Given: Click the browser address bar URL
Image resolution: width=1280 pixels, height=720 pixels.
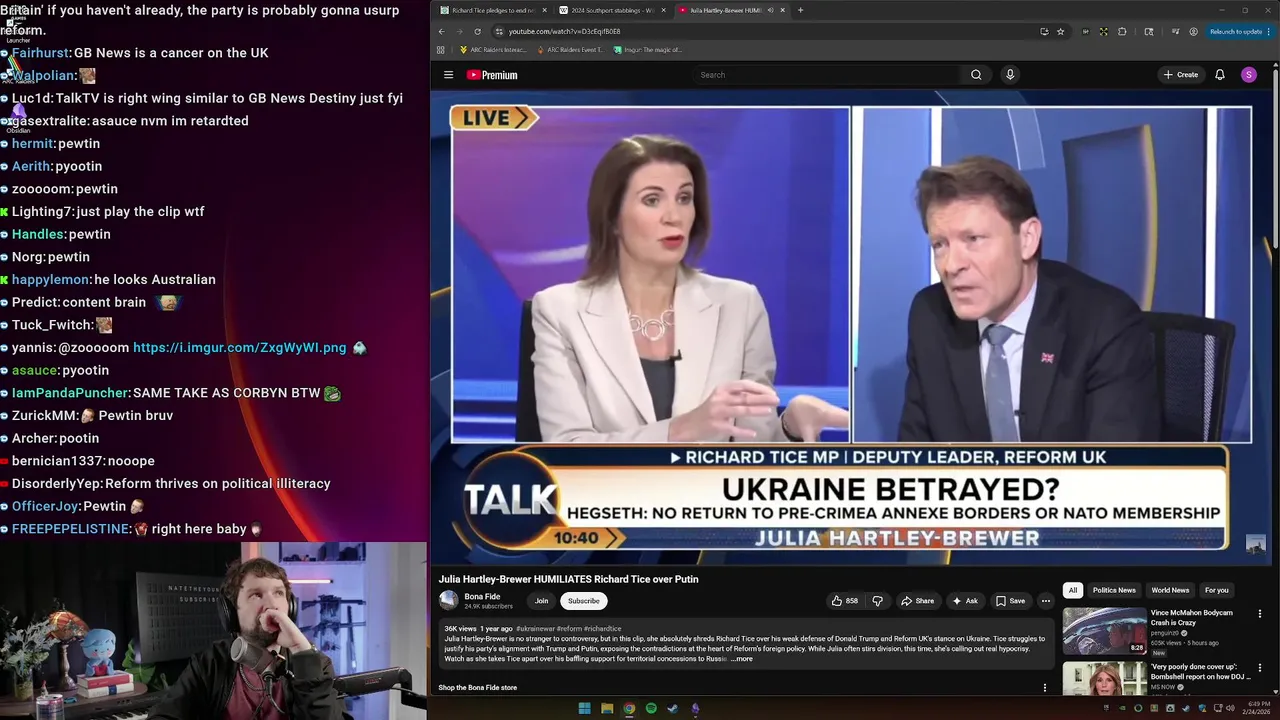Looking at the screenshot, I should 564,31.
